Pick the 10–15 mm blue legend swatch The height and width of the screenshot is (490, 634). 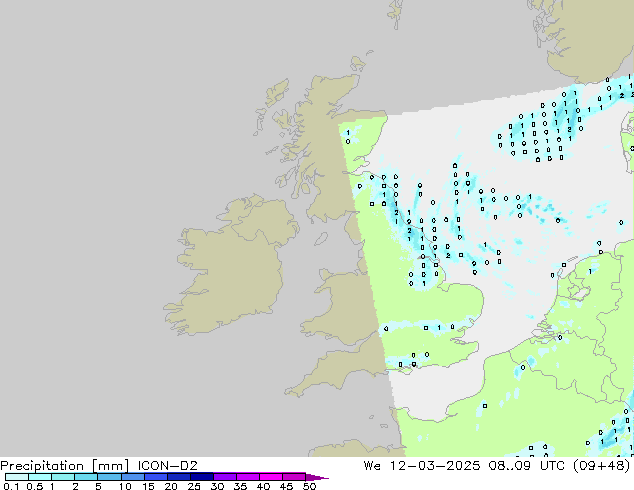(x=133, y=477)
